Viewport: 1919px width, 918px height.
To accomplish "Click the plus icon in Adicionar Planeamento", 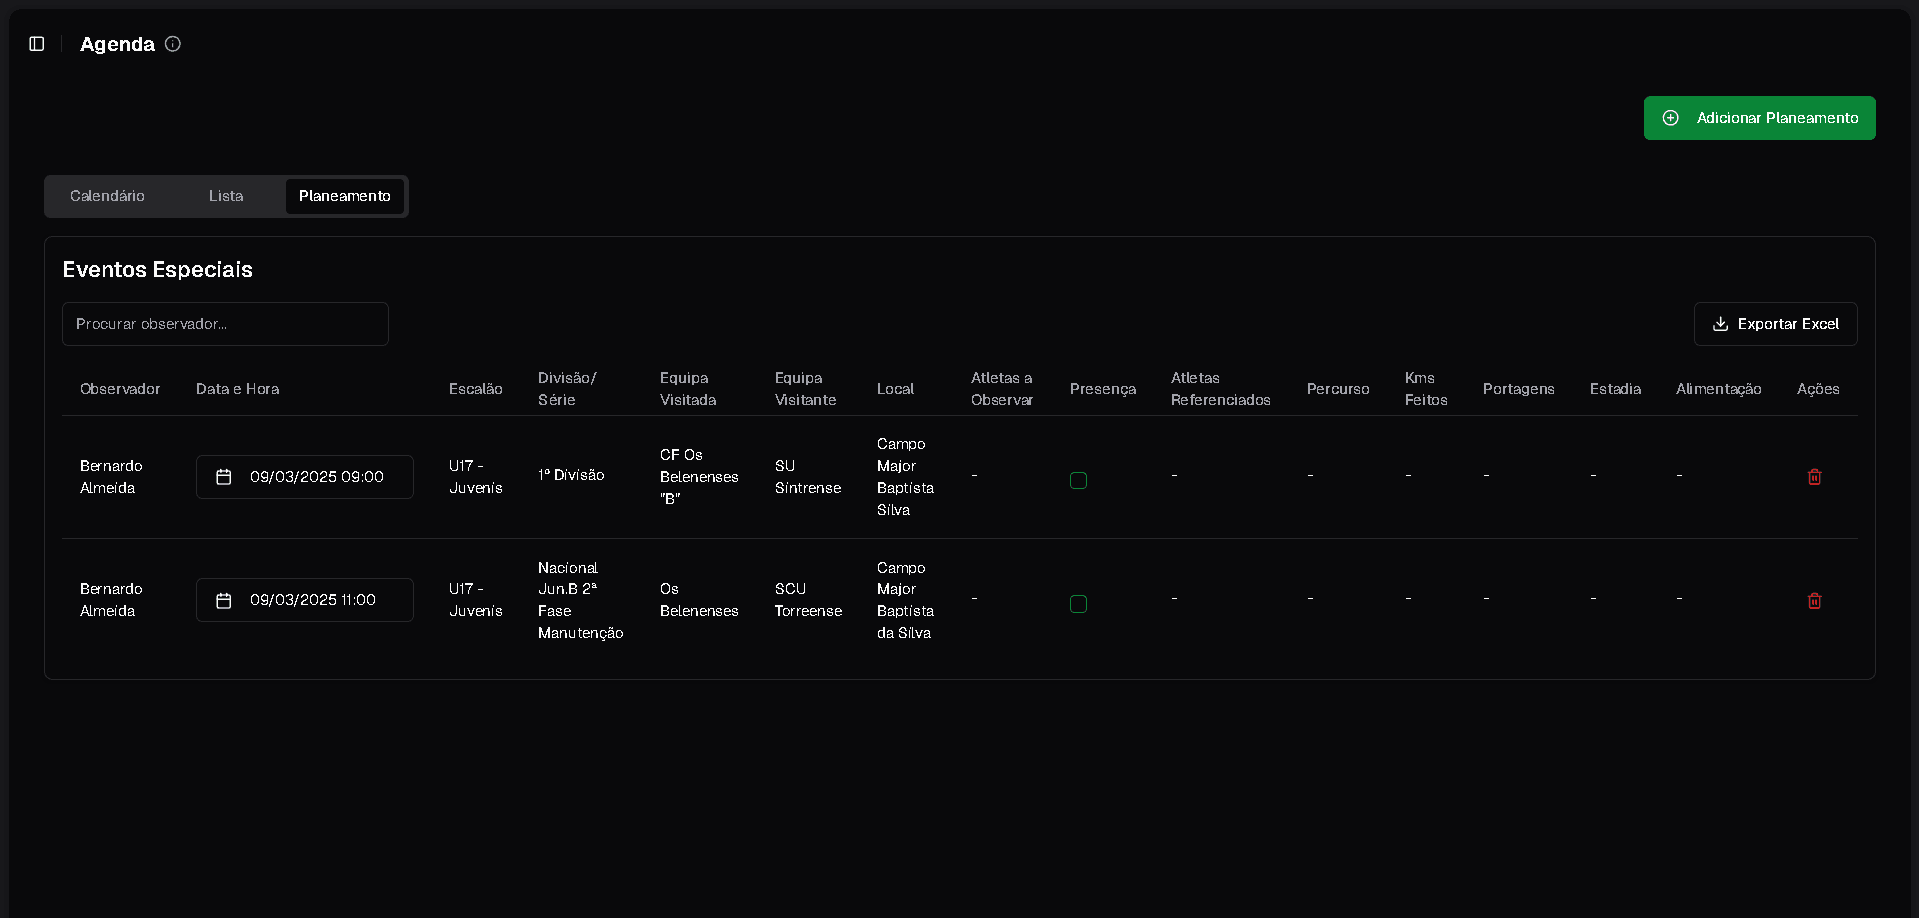I will click(1670, 118).
